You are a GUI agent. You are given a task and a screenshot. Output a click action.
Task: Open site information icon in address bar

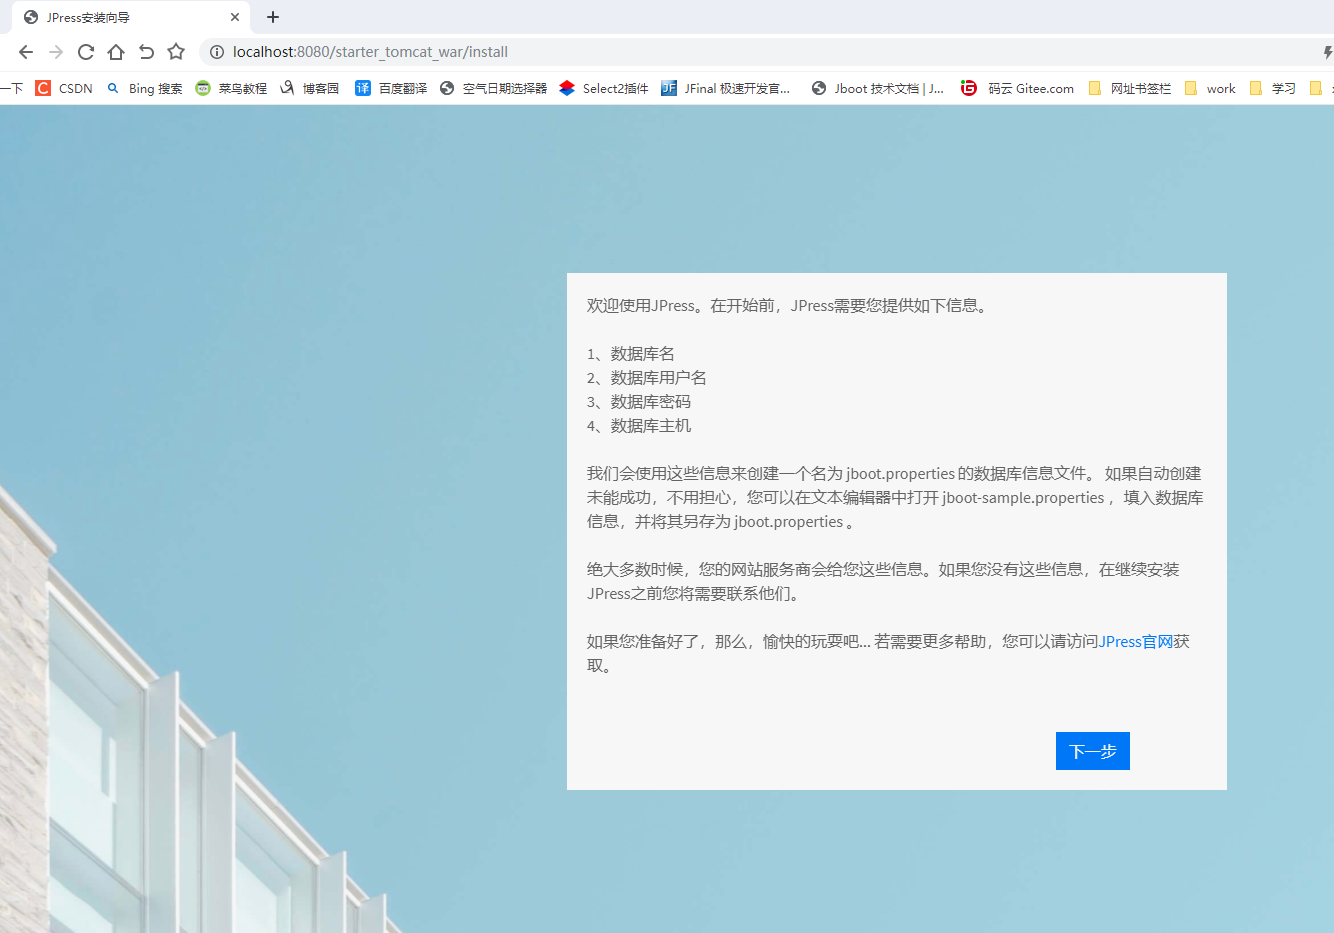click(216, 52)
